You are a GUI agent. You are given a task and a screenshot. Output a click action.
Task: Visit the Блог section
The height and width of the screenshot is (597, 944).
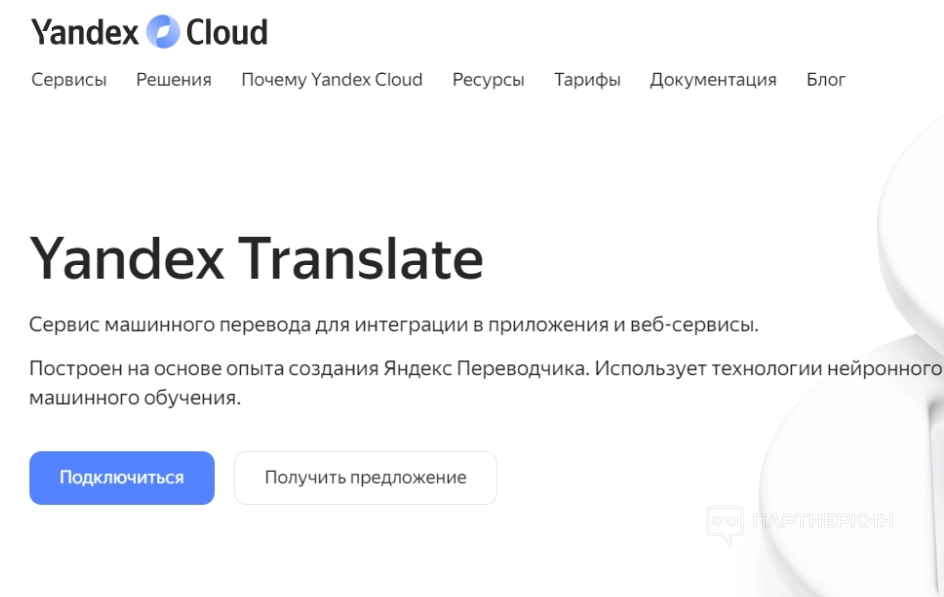click(x=825, y=79)
